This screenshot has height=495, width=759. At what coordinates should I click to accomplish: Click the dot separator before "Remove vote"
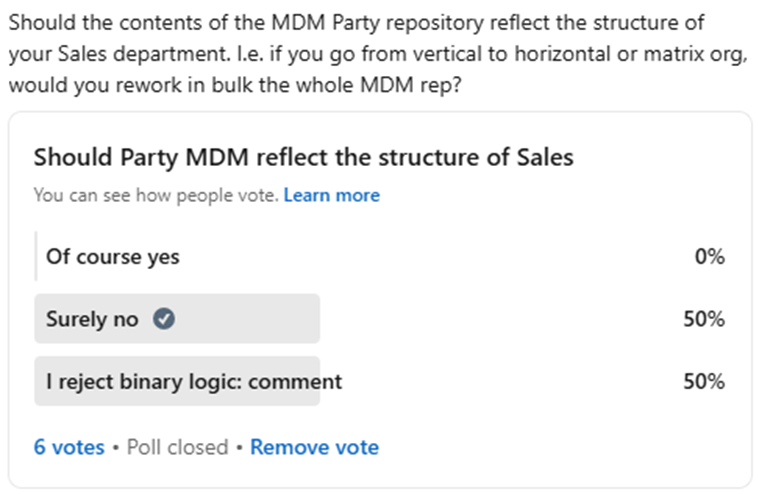coord(239,447)
